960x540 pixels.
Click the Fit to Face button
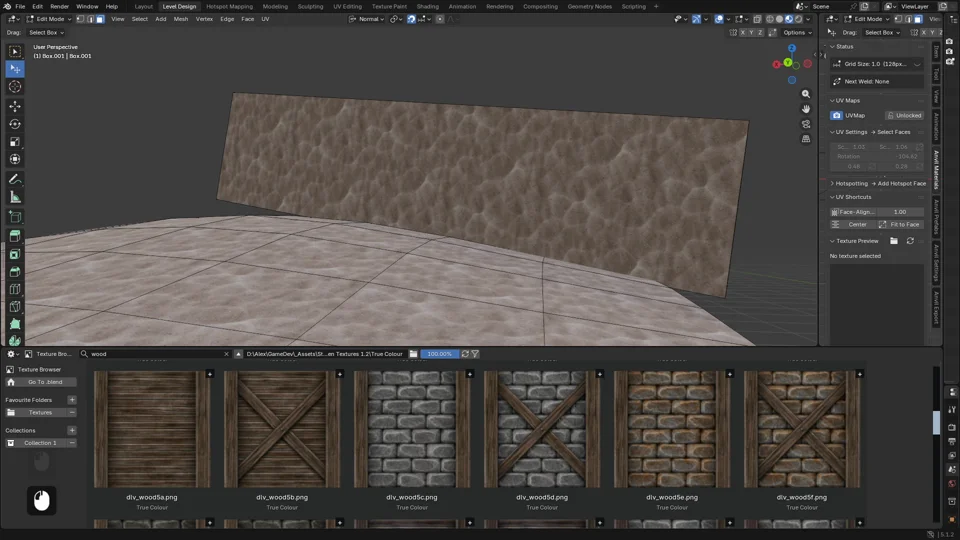pos(900,225)
